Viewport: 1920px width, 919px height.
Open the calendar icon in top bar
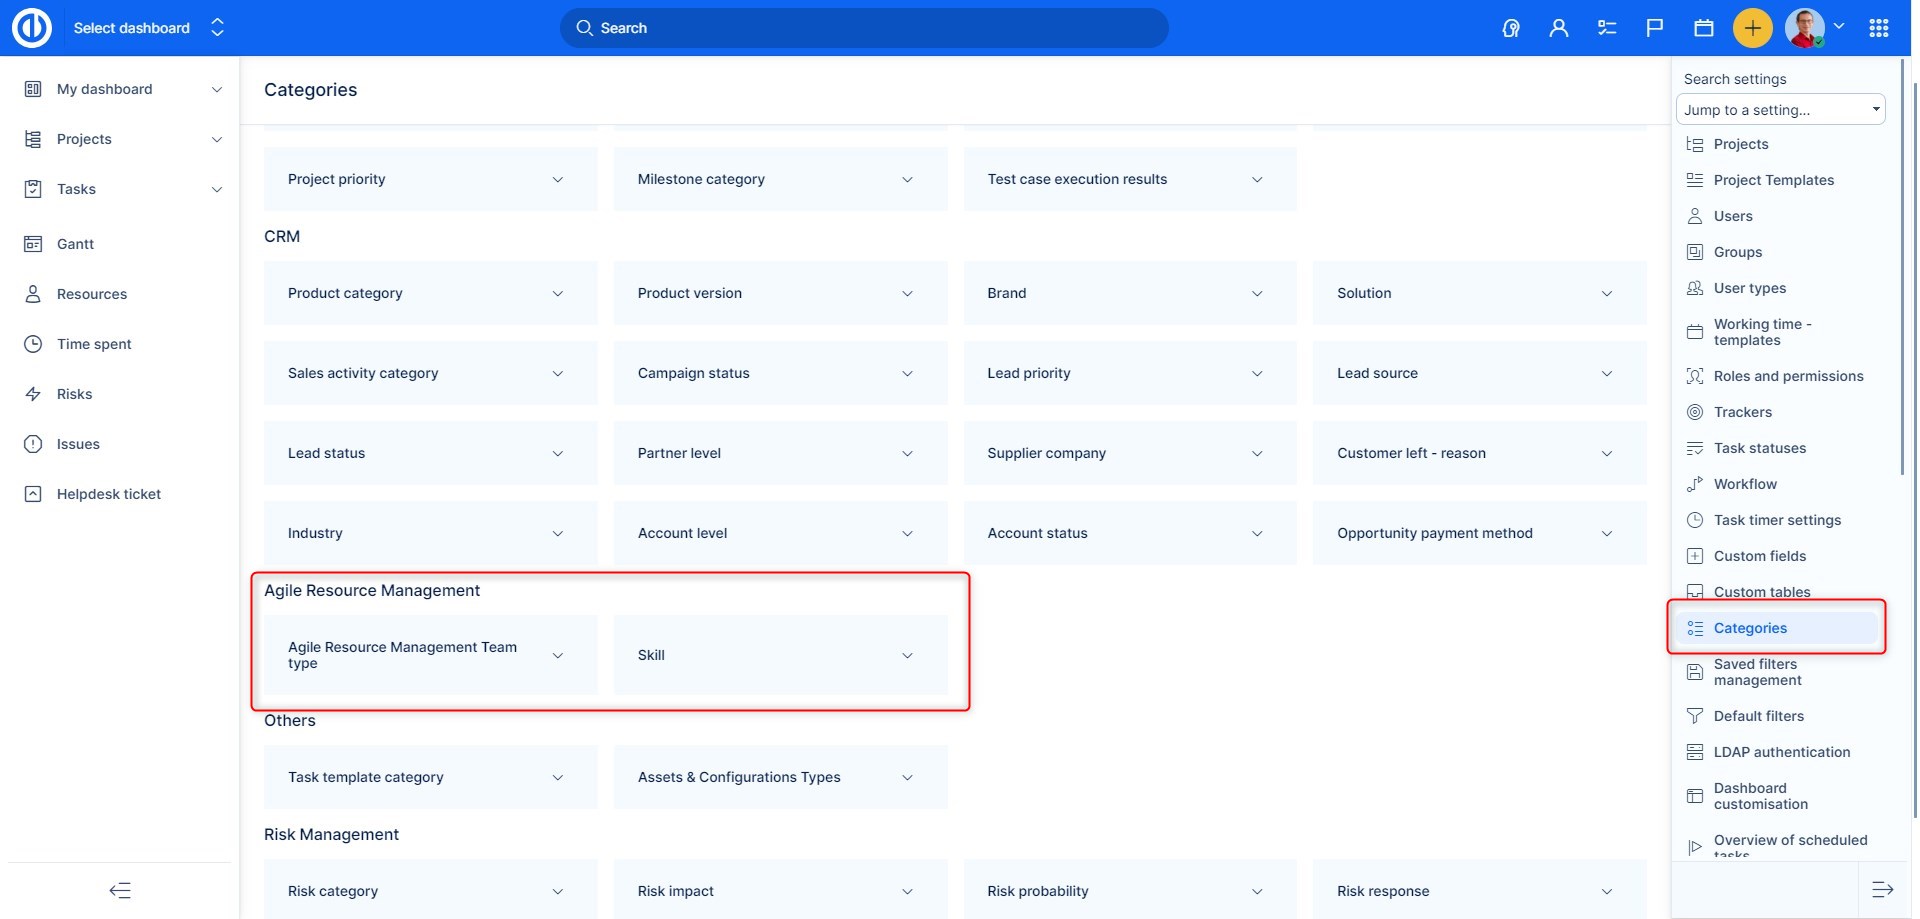pyautogui.click(x=1704, y=28)
